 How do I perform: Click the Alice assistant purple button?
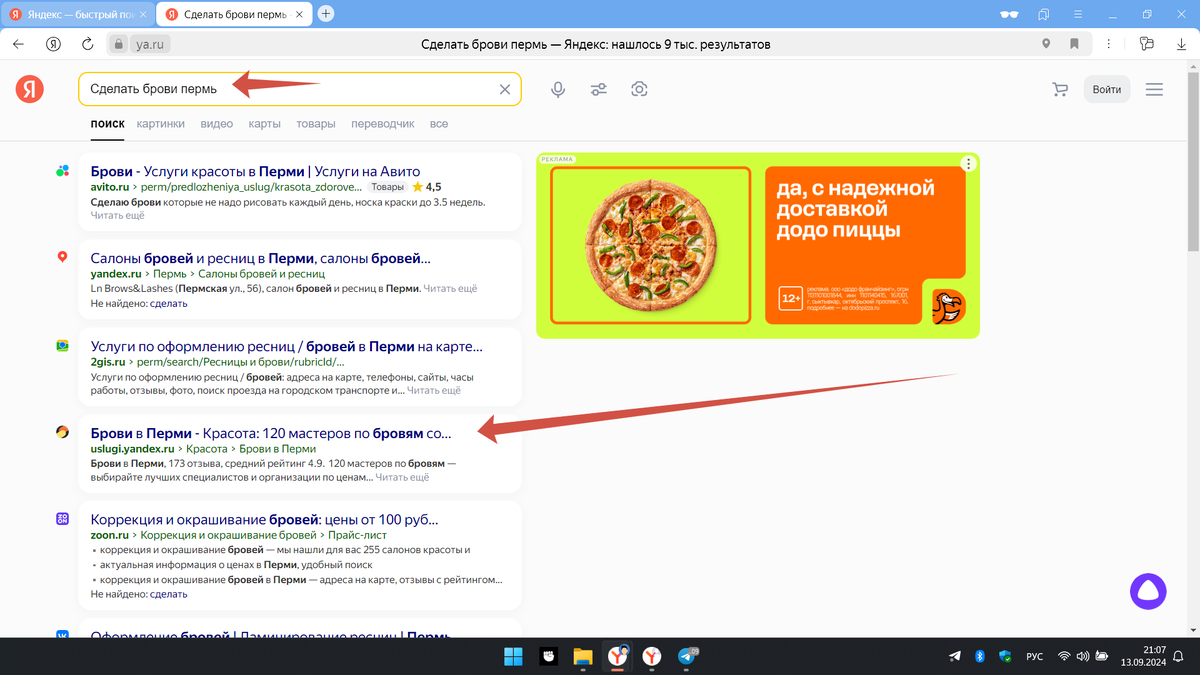1148,590
